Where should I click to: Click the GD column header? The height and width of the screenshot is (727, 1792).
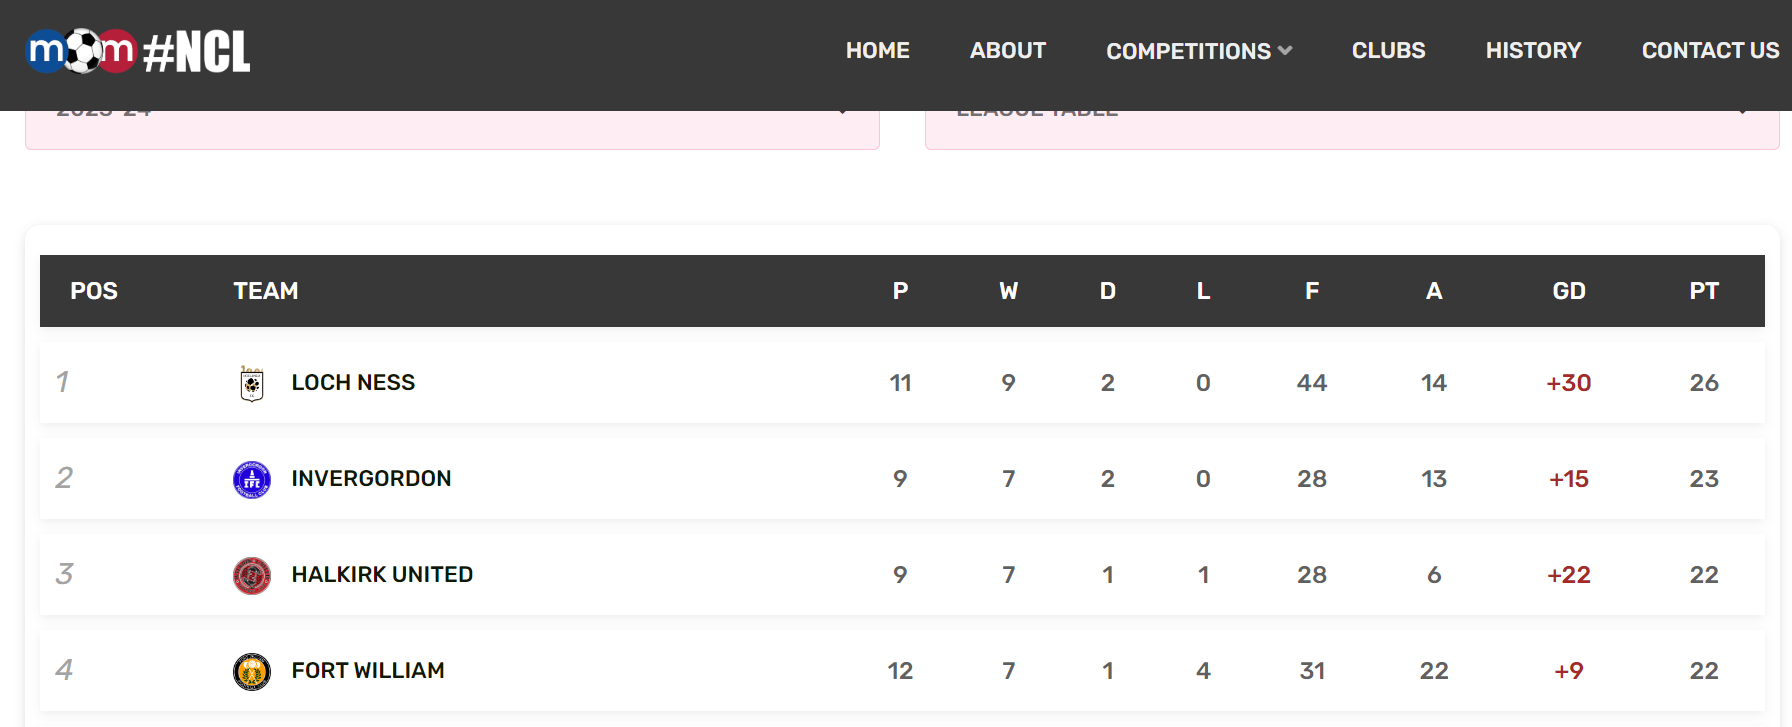pyautogui.click(x=1569, y=291)
